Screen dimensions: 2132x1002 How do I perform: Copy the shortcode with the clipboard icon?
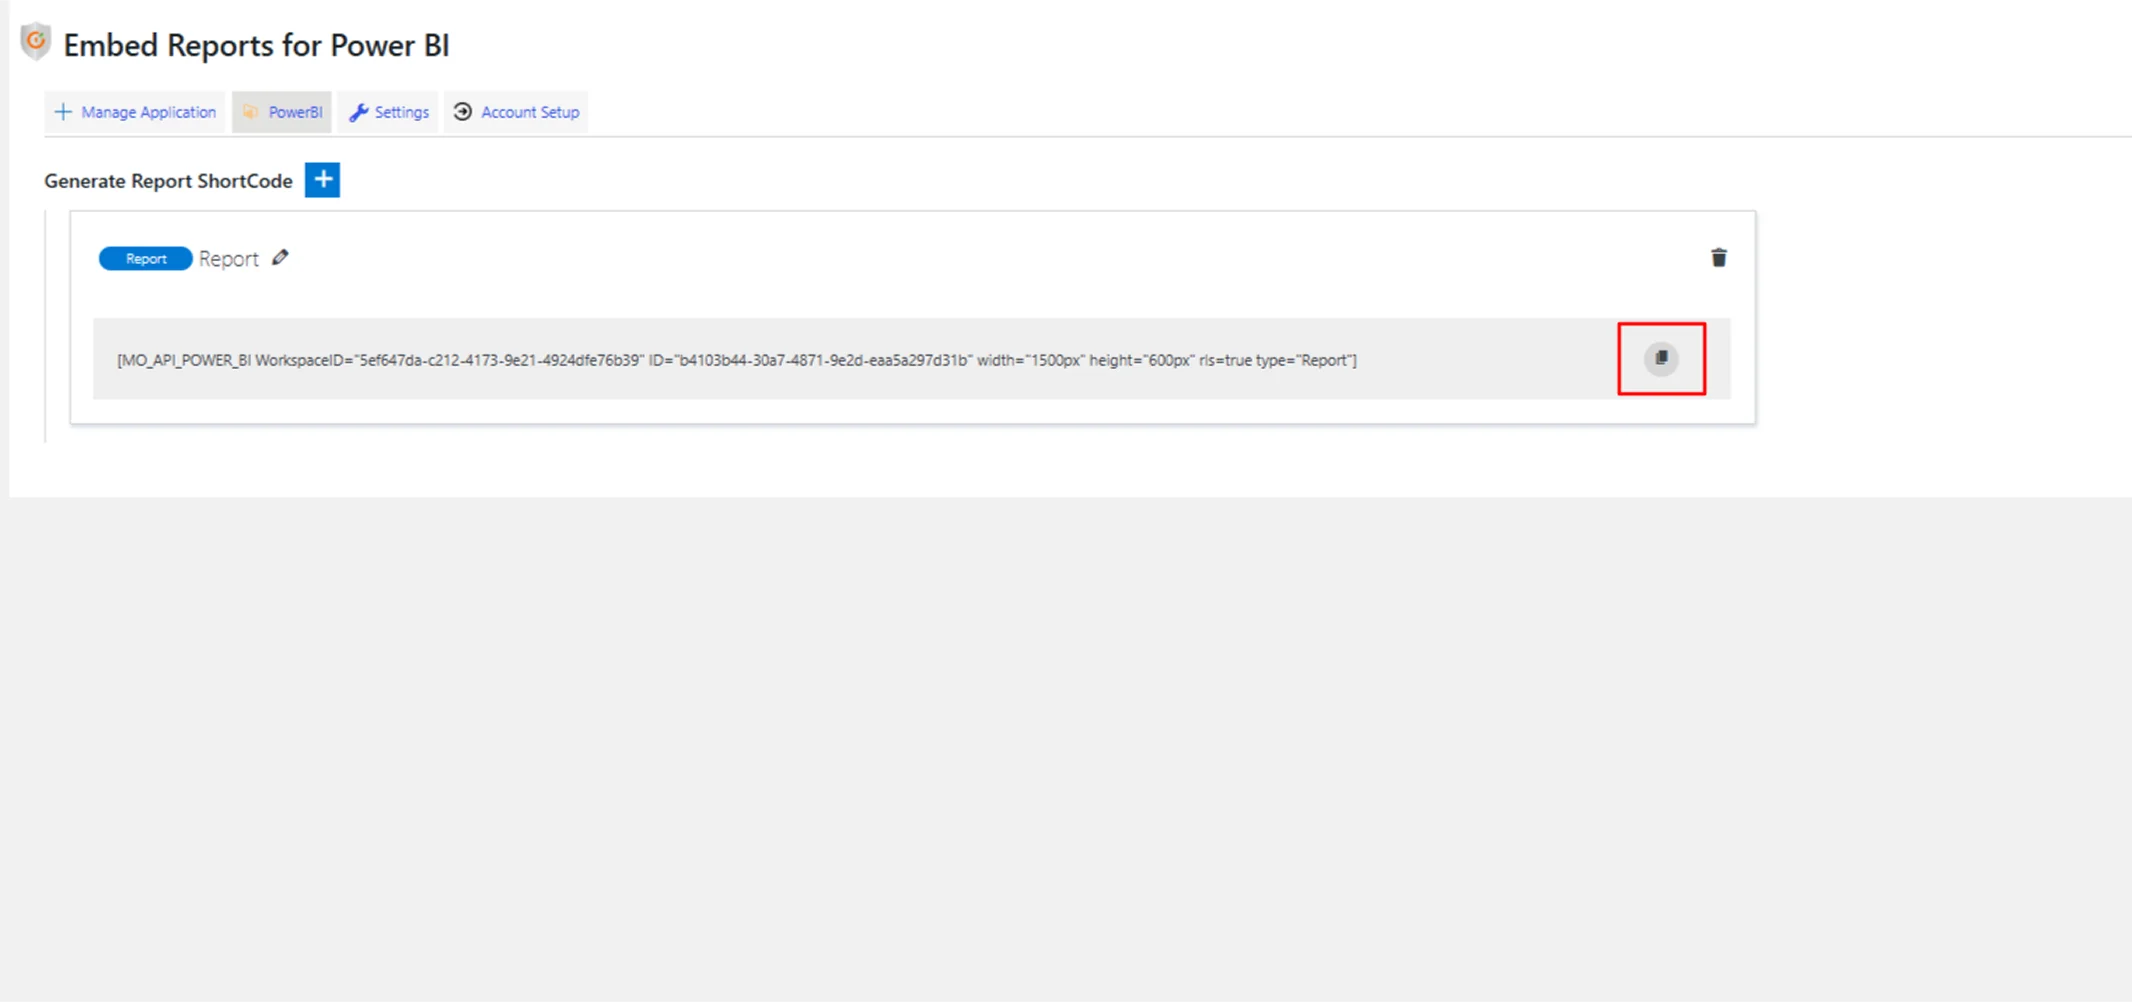point(1661,358)
